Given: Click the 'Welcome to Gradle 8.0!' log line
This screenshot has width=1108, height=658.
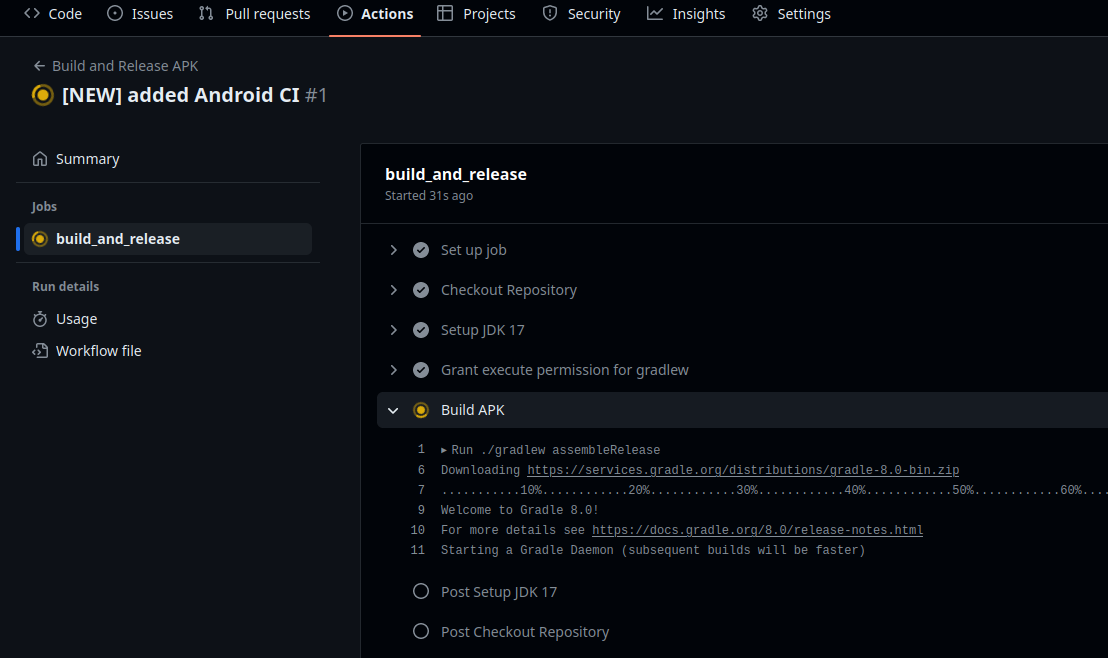Looking at the screenshot, I should click(x=519, y=510).
